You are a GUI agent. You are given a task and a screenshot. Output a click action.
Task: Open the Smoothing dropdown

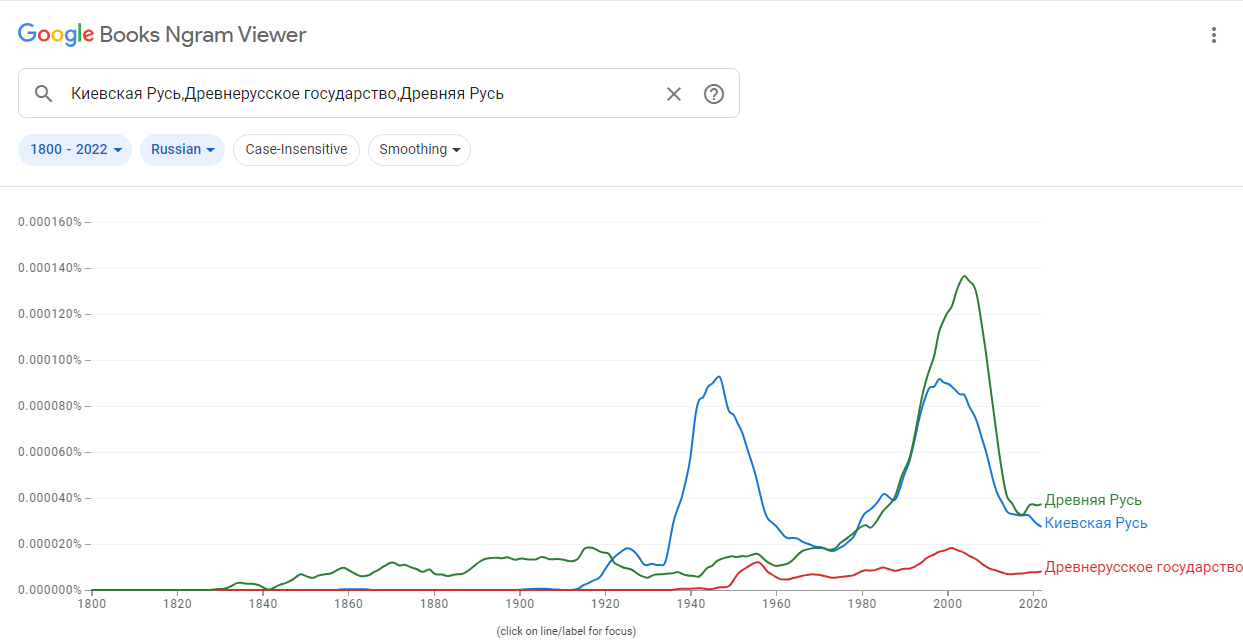pyautogui.click(x=419, y=150)
